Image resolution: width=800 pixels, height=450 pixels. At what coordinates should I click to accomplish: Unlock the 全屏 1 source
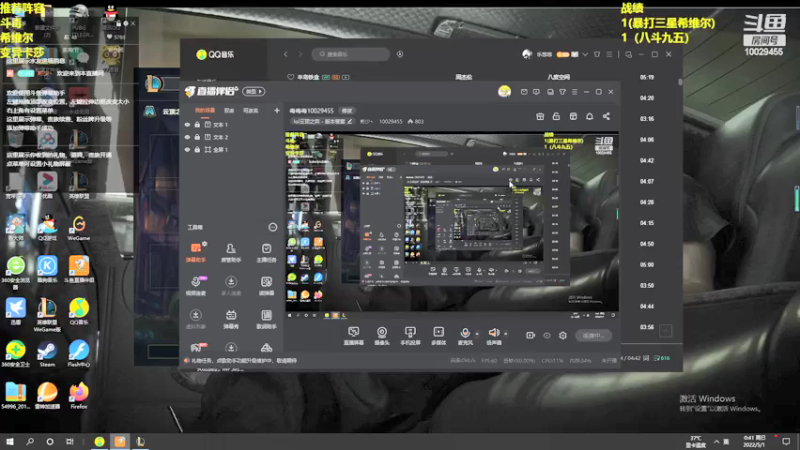tap(197, 149)
